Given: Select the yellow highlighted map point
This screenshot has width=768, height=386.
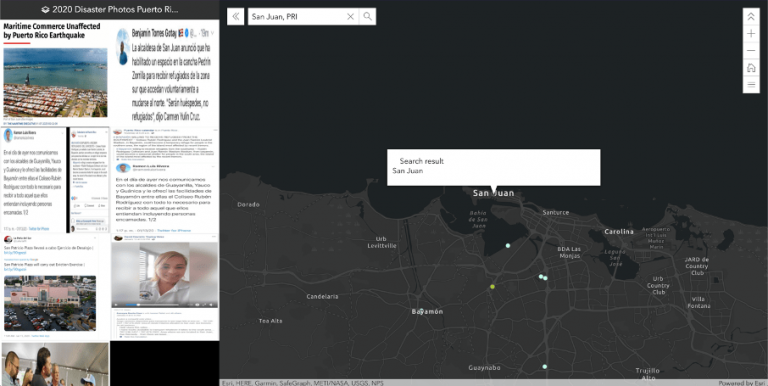Looking at the screenshot, I should click(x=492, y=287).
